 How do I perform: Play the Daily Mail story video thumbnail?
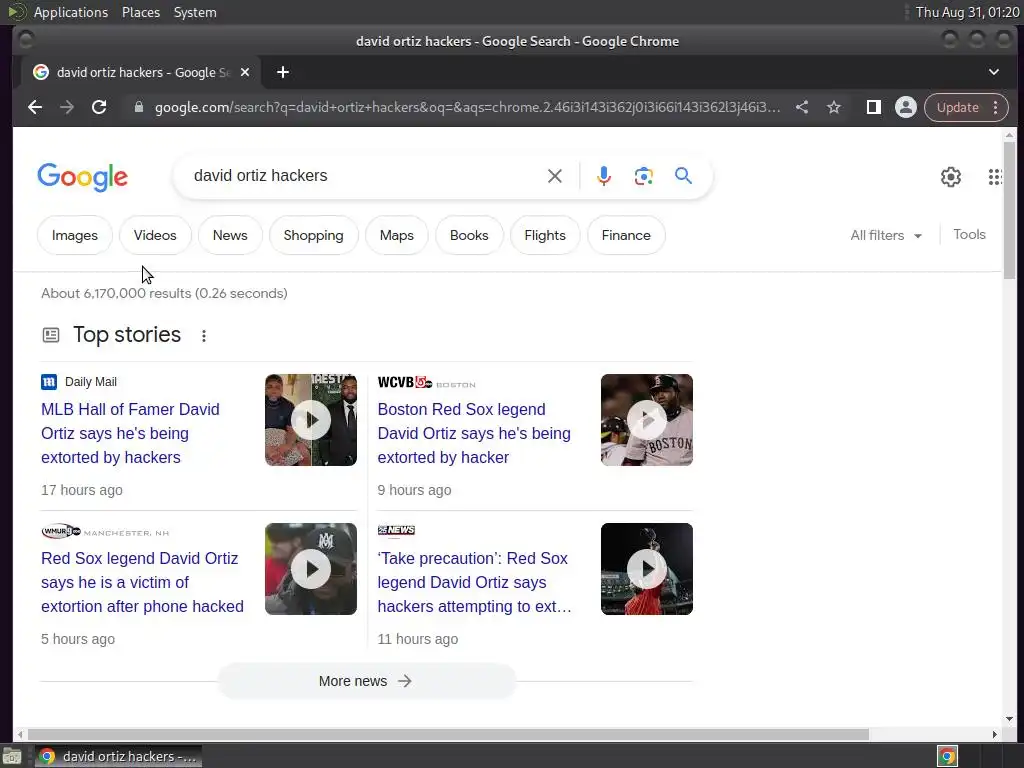click(311, 420)
